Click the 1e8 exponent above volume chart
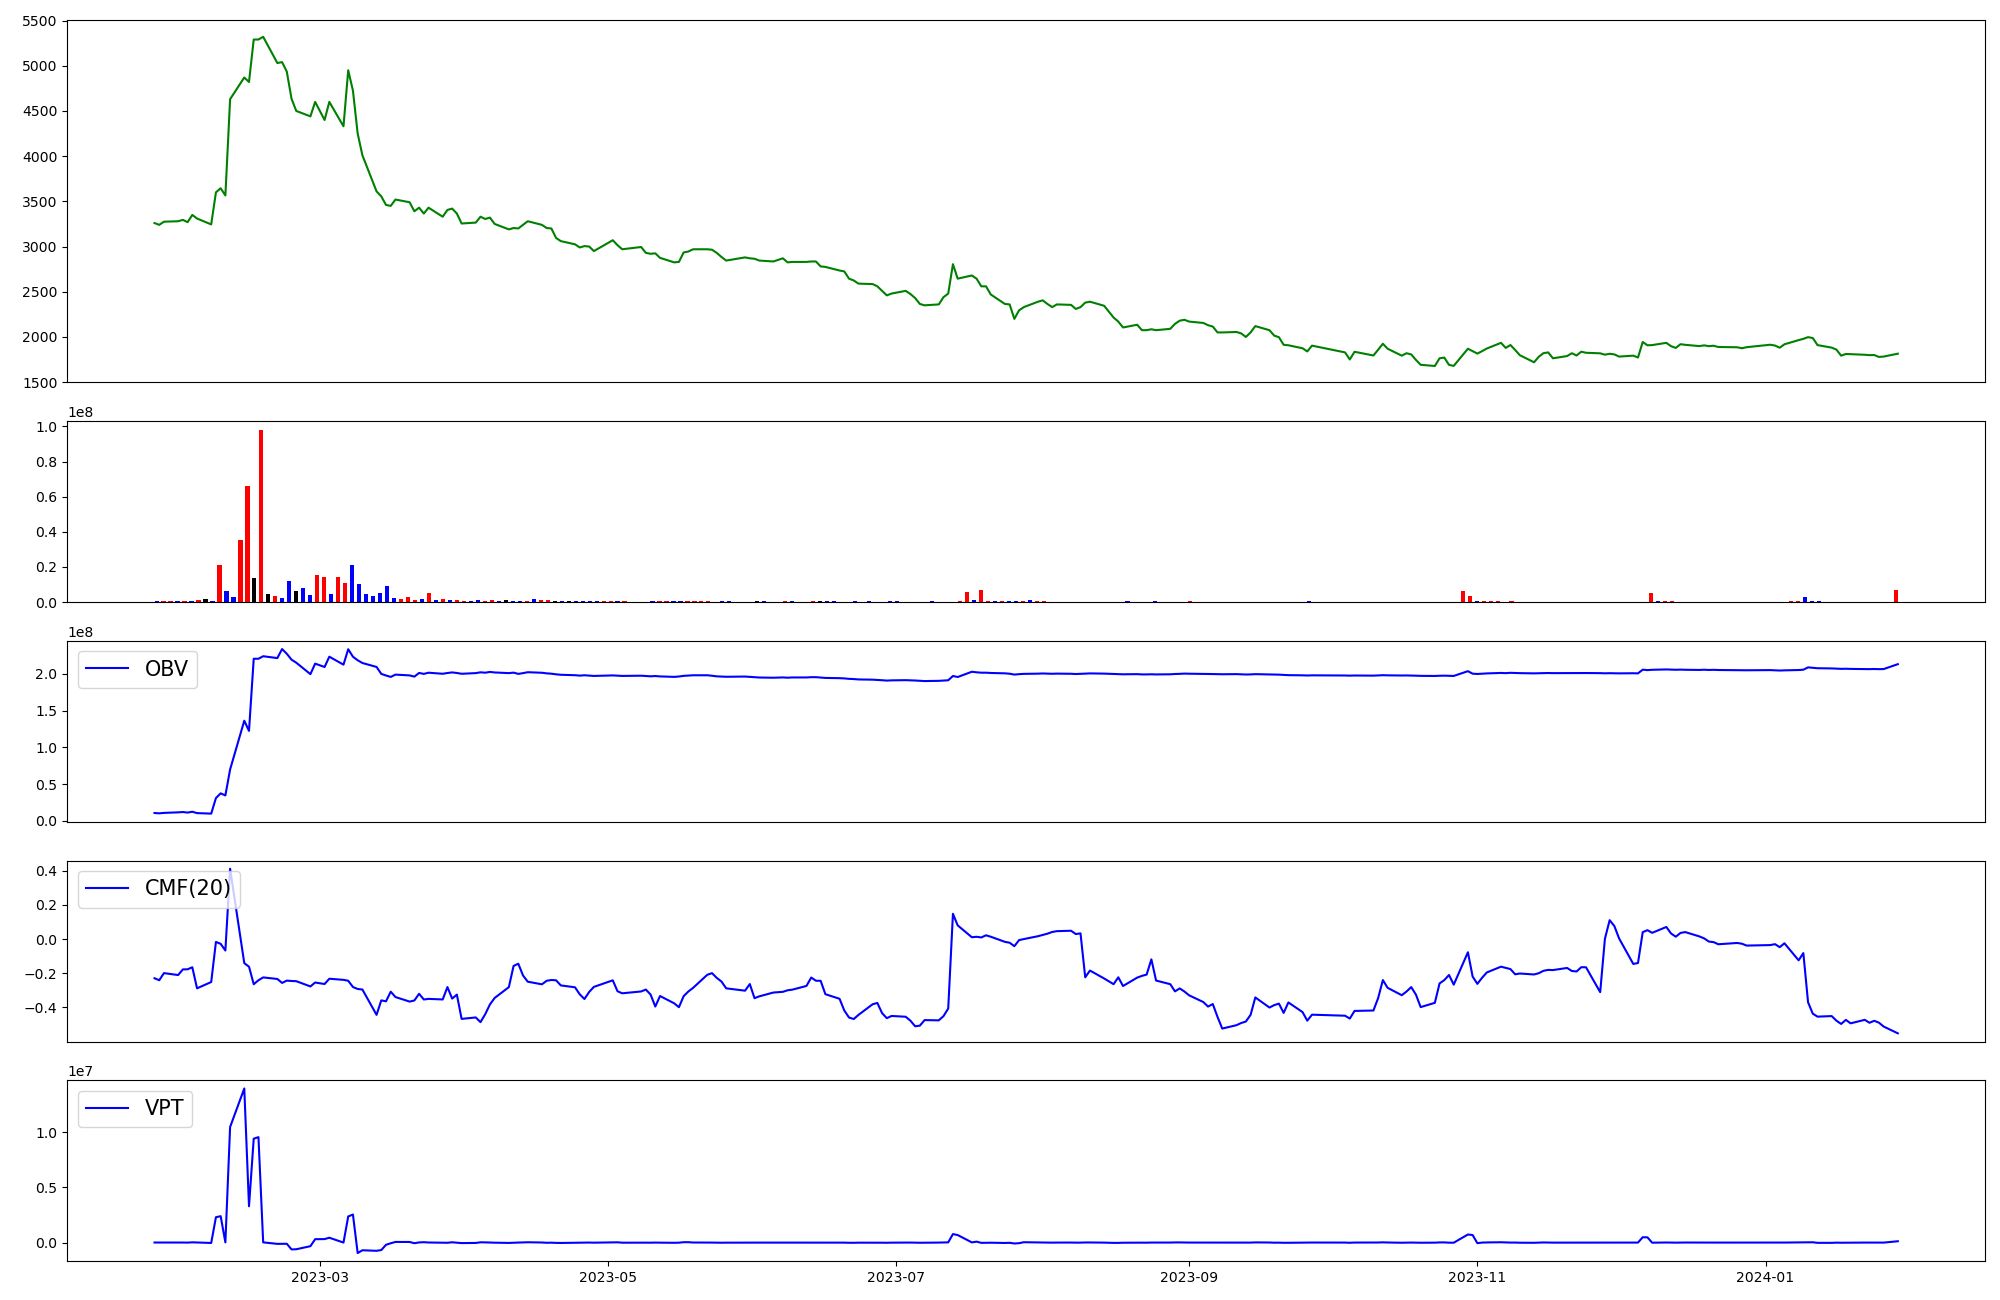This screenshot has height=1300, width=2000. pyautogui.click(x=80, y=412)
